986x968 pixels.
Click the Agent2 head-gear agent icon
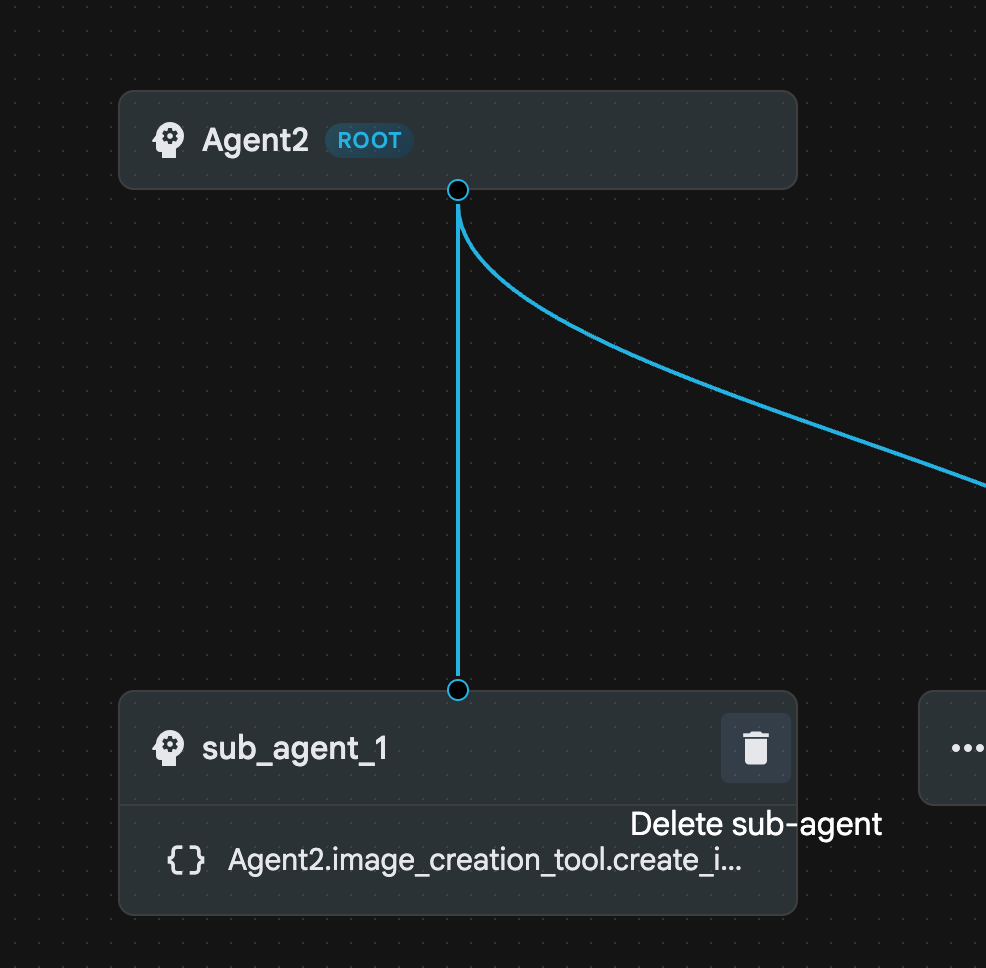(x=168, y=140)
